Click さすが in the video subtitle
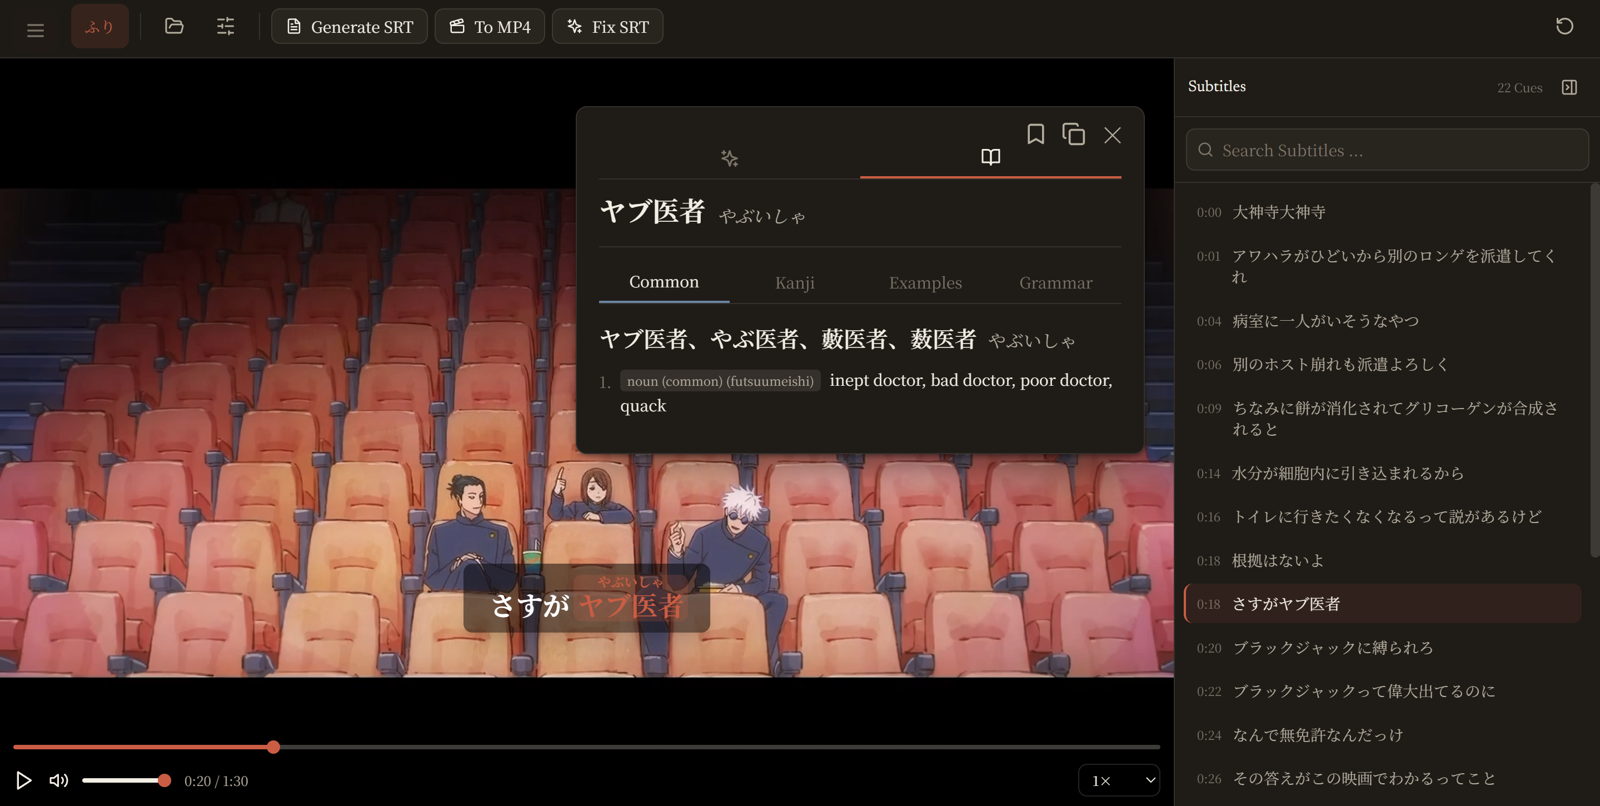Viewport: 1600px width, 806px height. click(x=531, y=605)
